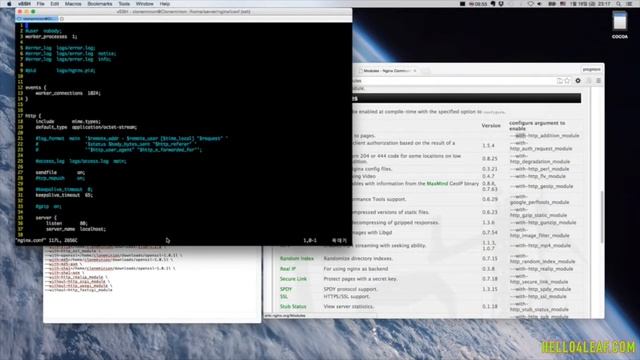
Task: Click the browser vertical scrollbar
Action: (x=602, y=216)
